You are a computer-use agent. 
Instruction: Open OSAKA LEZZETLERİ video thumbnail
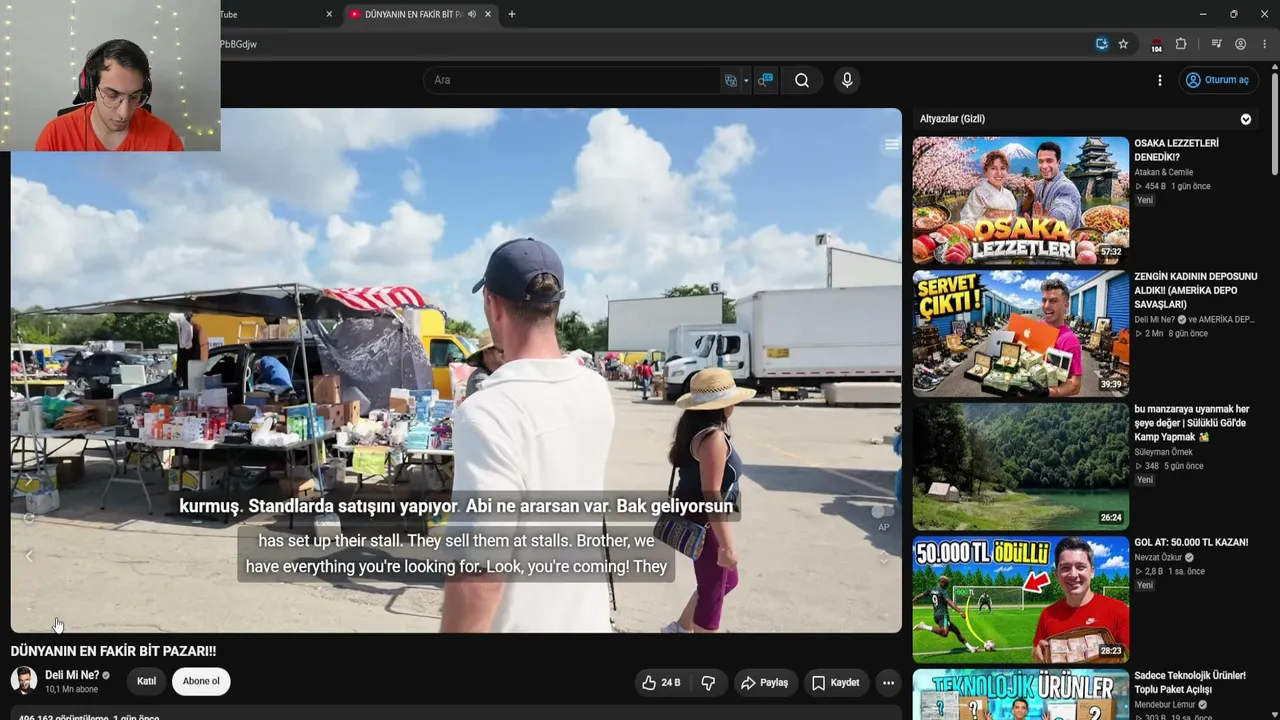[1020, 199]
